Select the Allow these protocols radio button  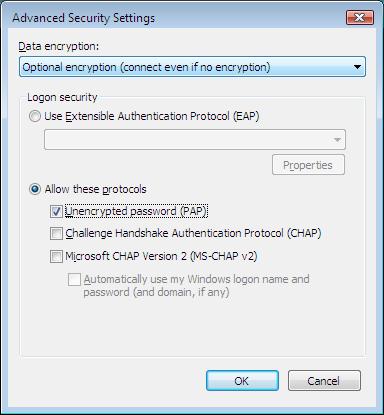coord(35,189)
